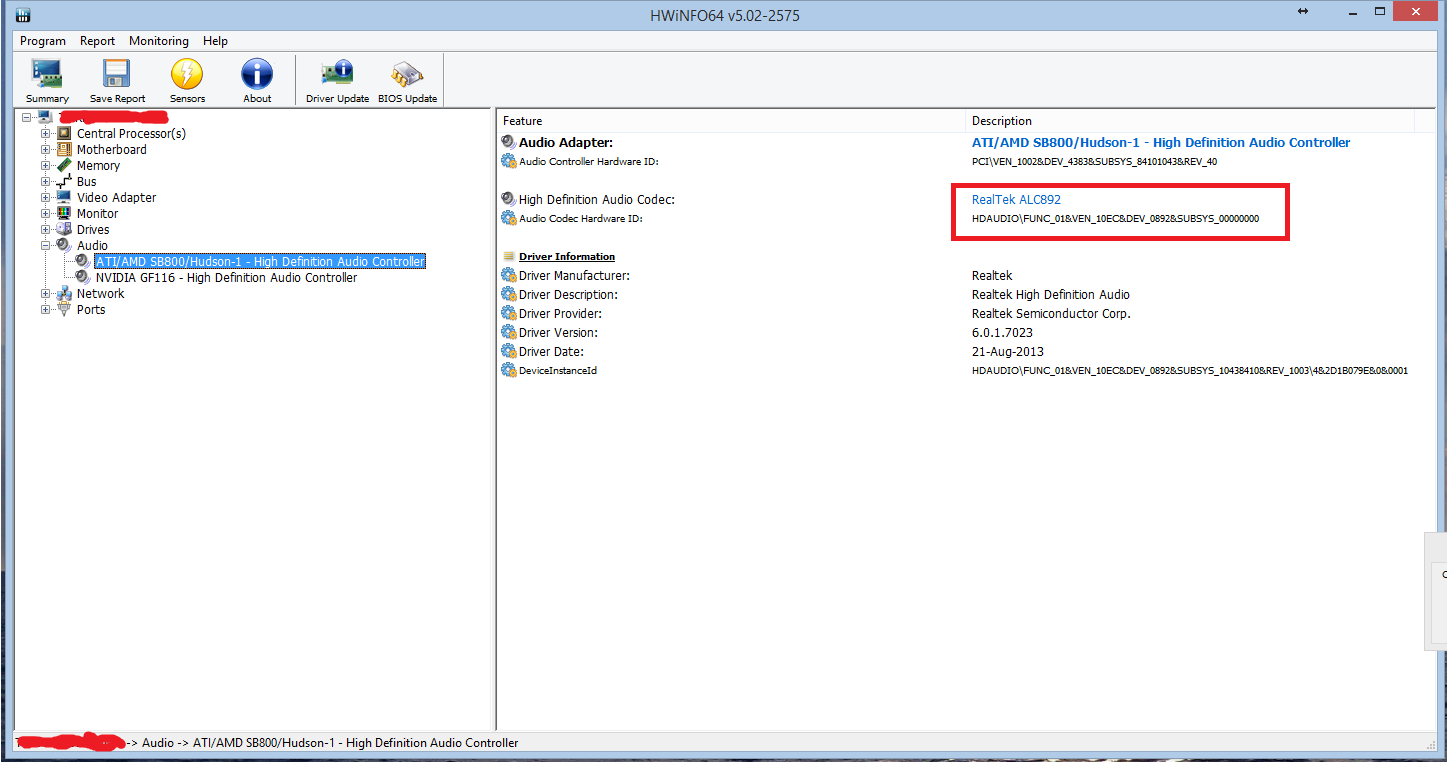Click gear icon beside Driver Version
The image size is (1447, 767).
coord(509,332)
